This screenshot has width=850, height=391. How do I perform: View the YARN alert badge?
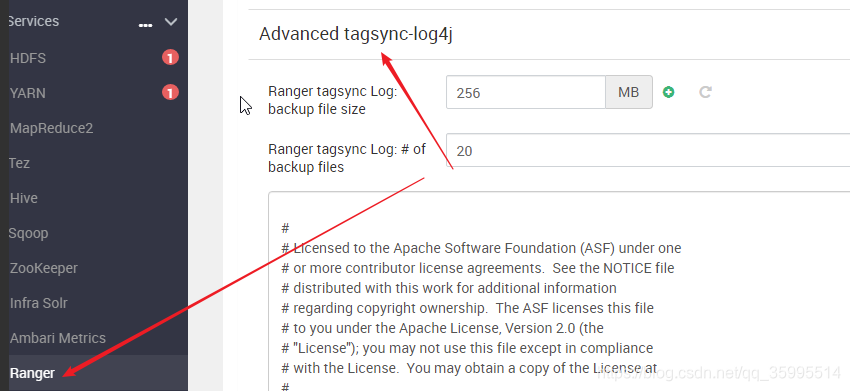(170, 93)
